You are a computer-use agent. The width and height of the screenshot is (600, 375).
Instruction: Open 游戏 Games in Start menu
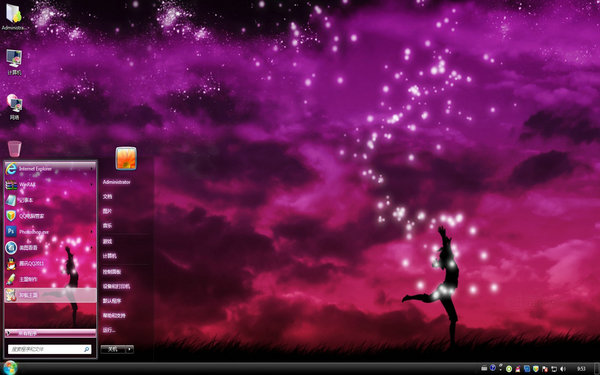click(107, 241)
